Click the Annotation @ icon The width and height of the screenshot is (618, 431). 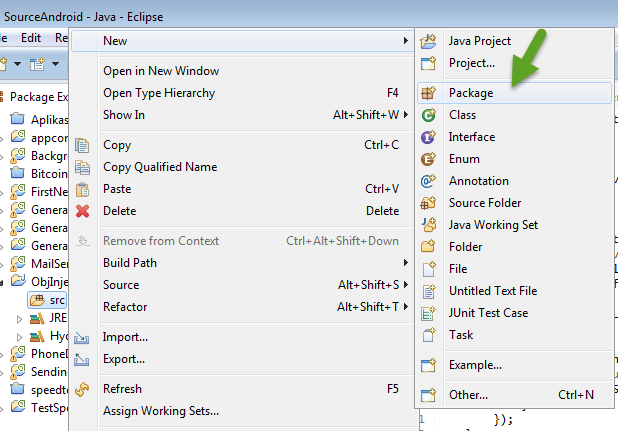[x=428, y=181]
